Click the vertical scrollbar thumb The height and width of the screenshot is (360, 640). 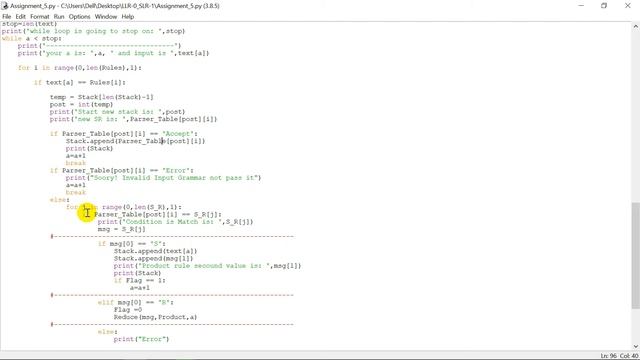[x=636, y=255]
